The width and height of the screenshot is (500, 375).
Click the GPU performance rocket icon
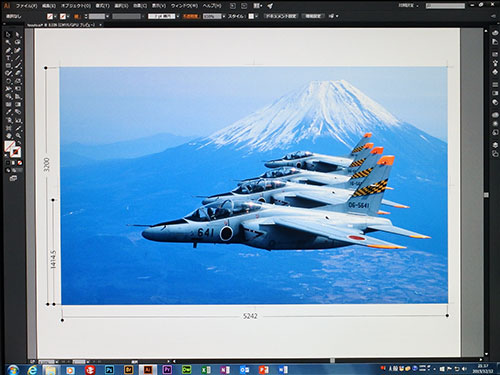(x=270, y=6)
